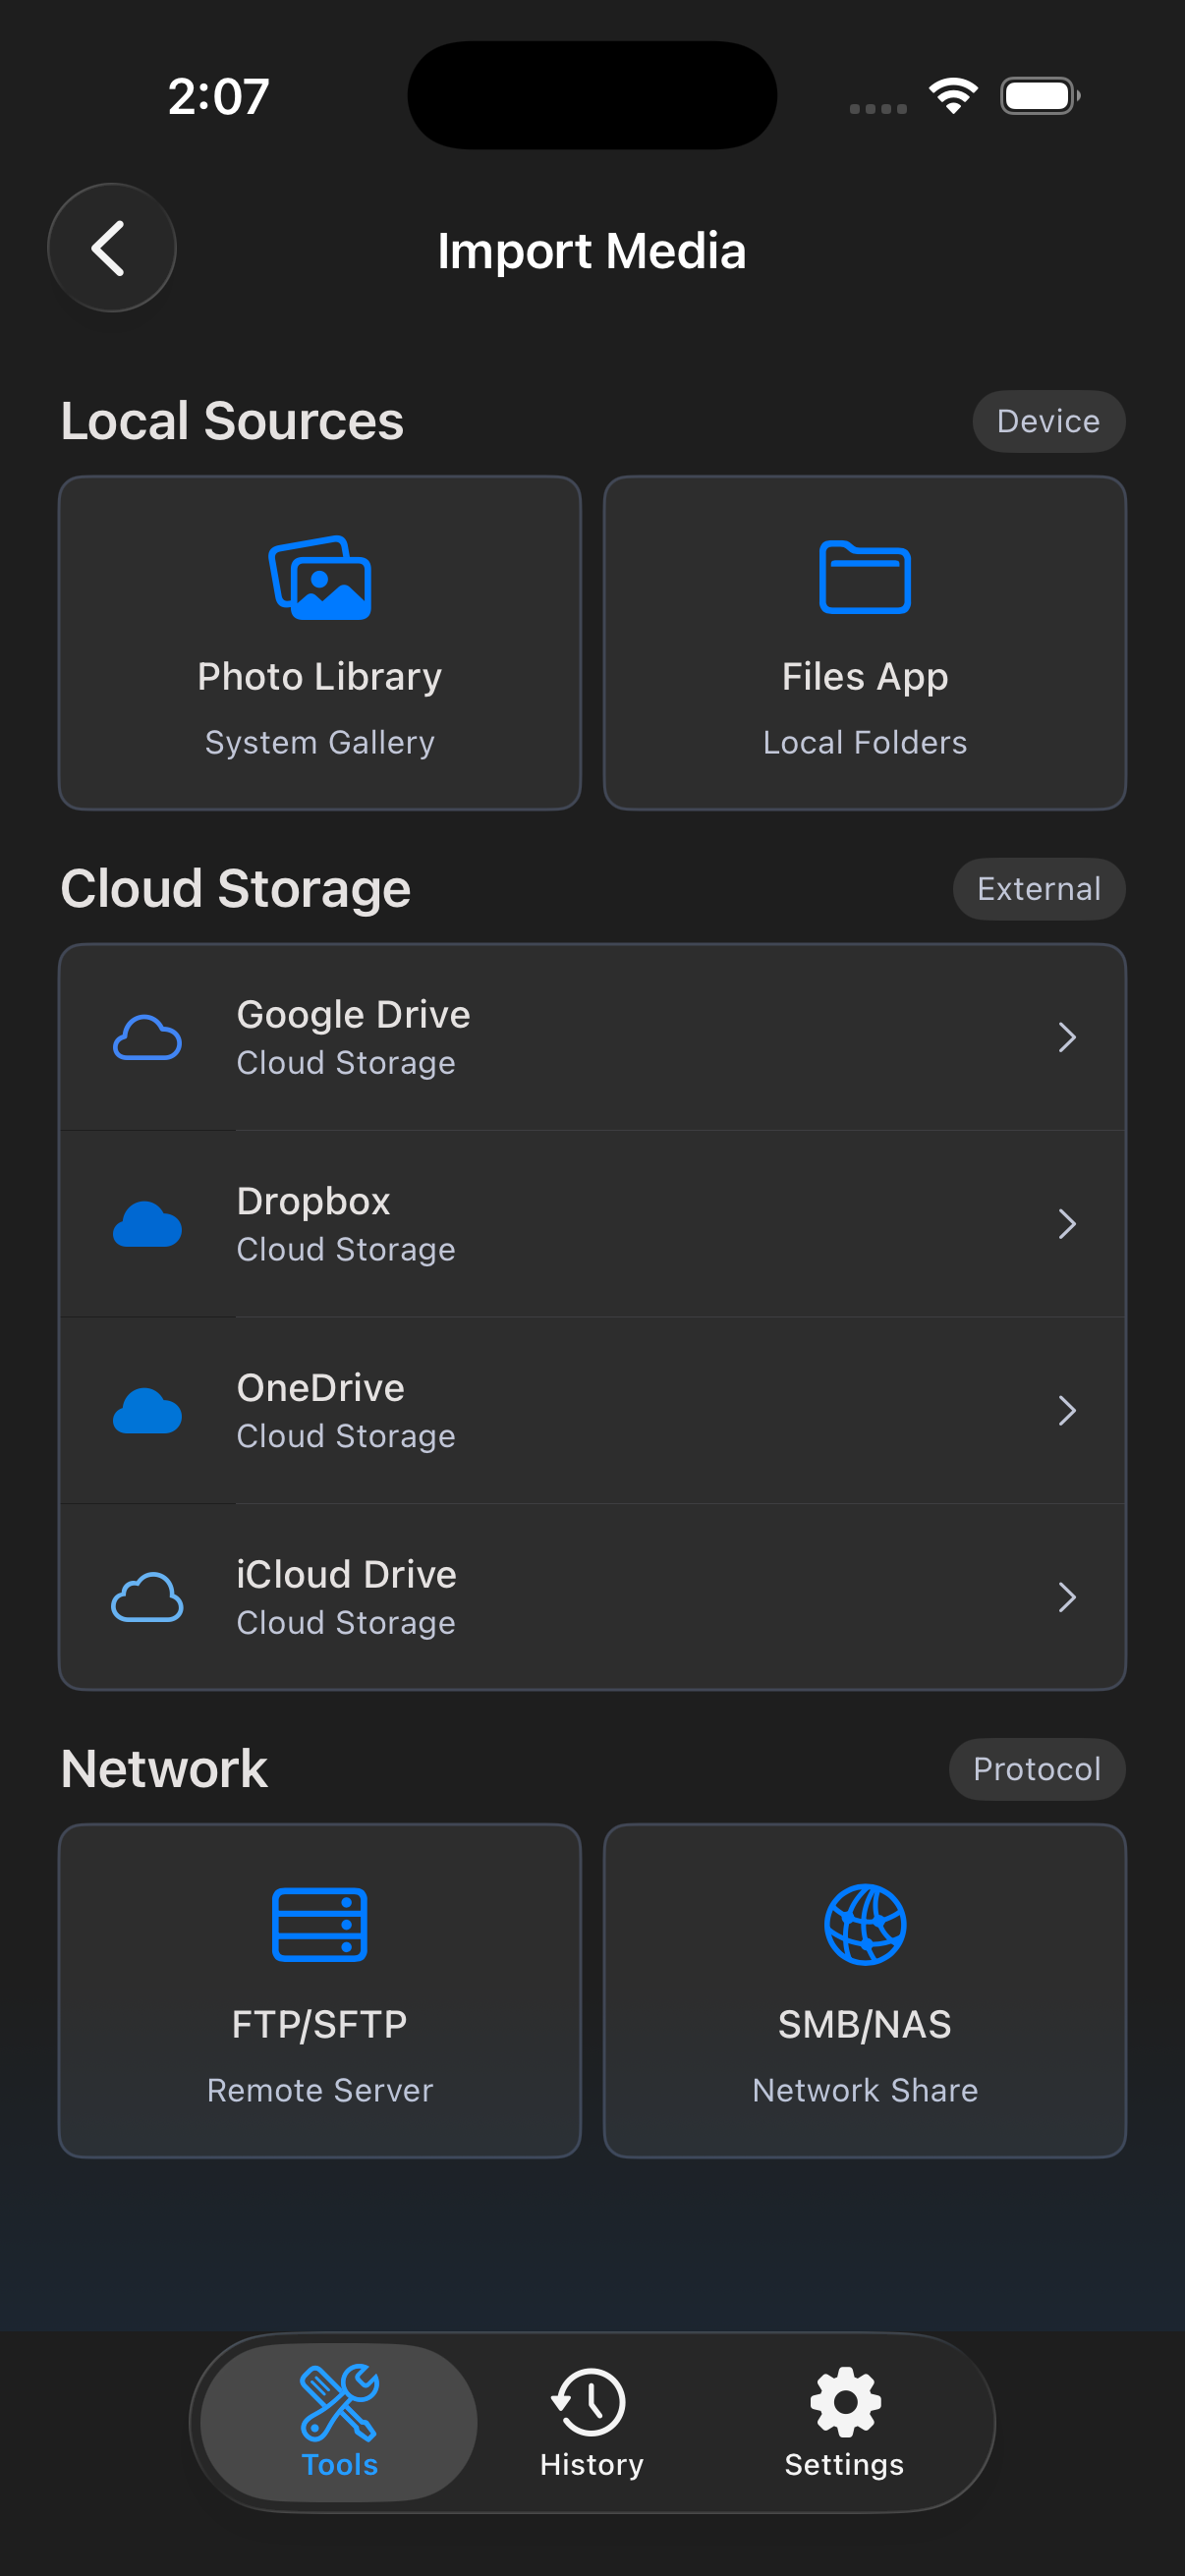Open the Photo Library image icon
Screen dimensions: 1185x2576
[320, 578]
